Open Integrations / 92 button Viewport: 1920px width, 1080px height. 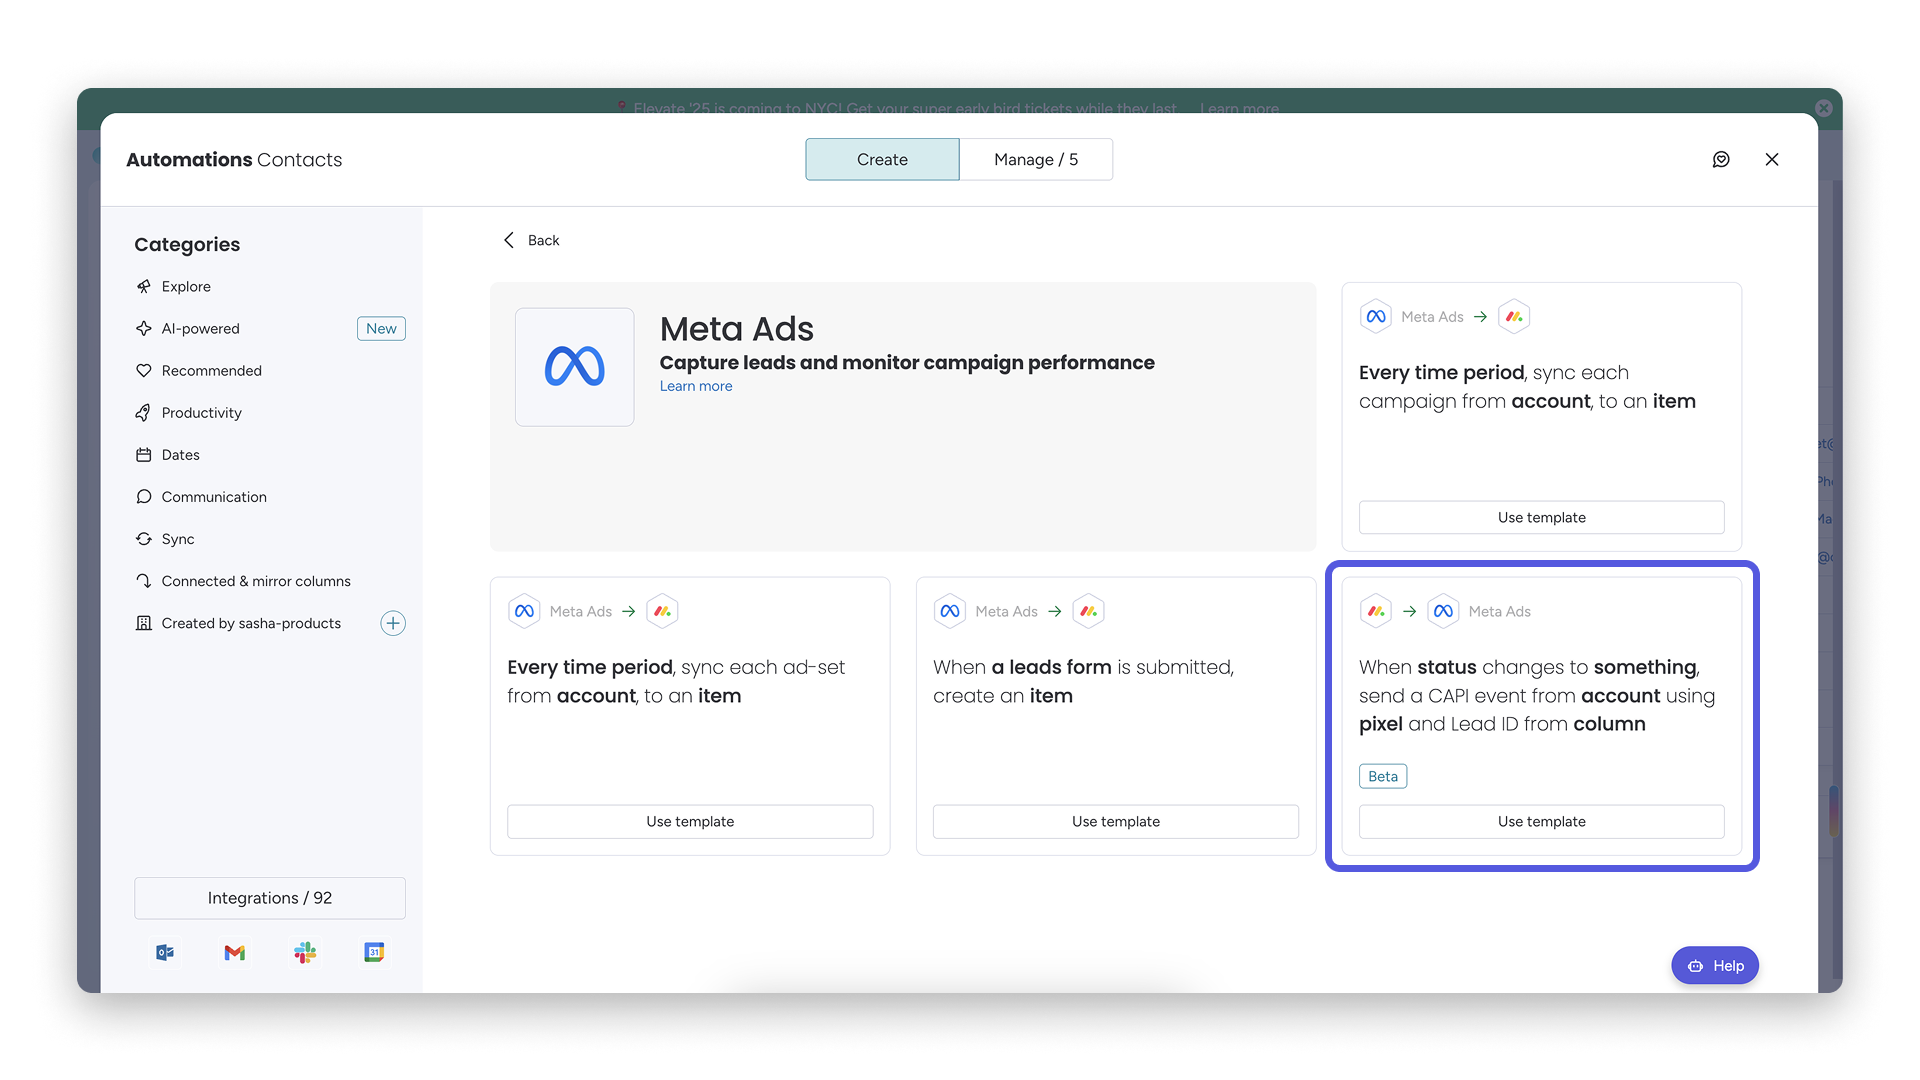[x=270, y=898]
